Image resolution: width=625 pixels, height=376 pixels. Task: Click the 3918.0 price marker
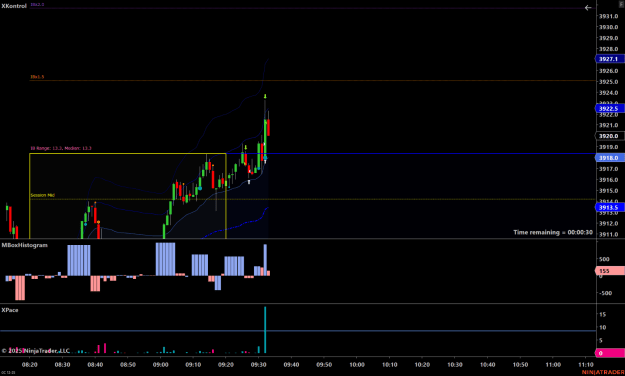tap(610, 158)
